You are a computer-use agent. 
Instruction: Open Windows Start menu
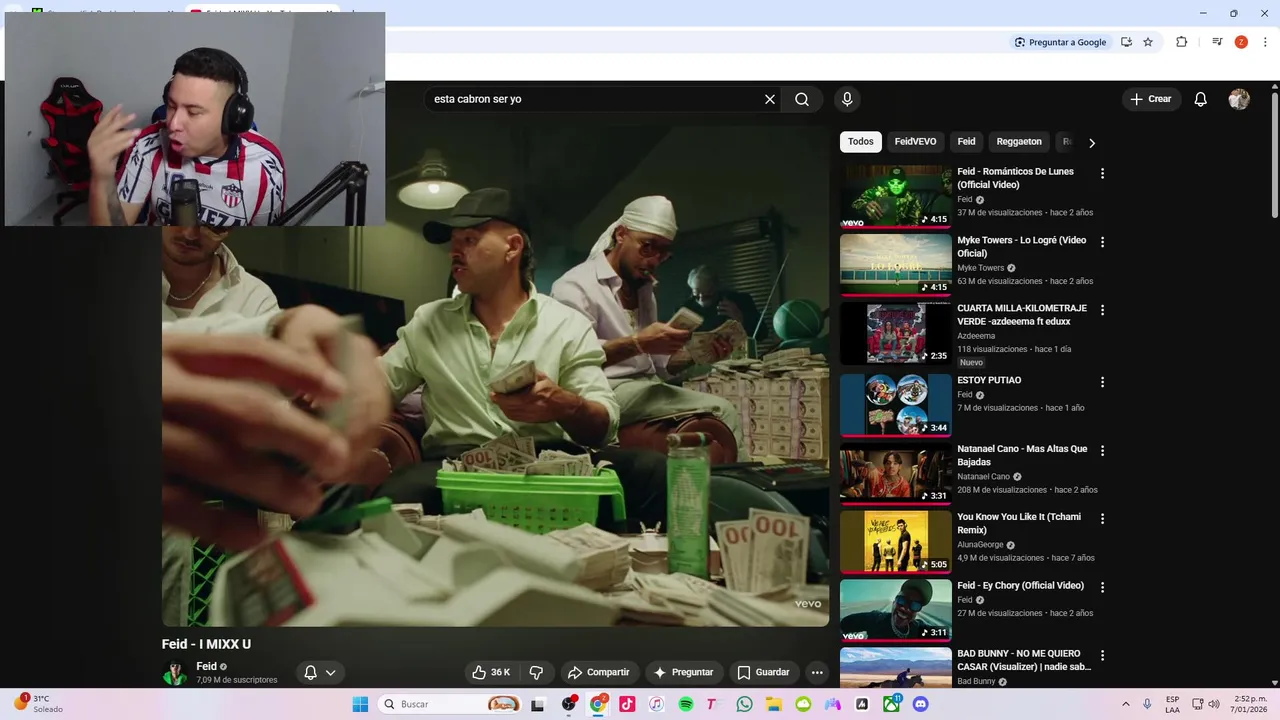360,704
